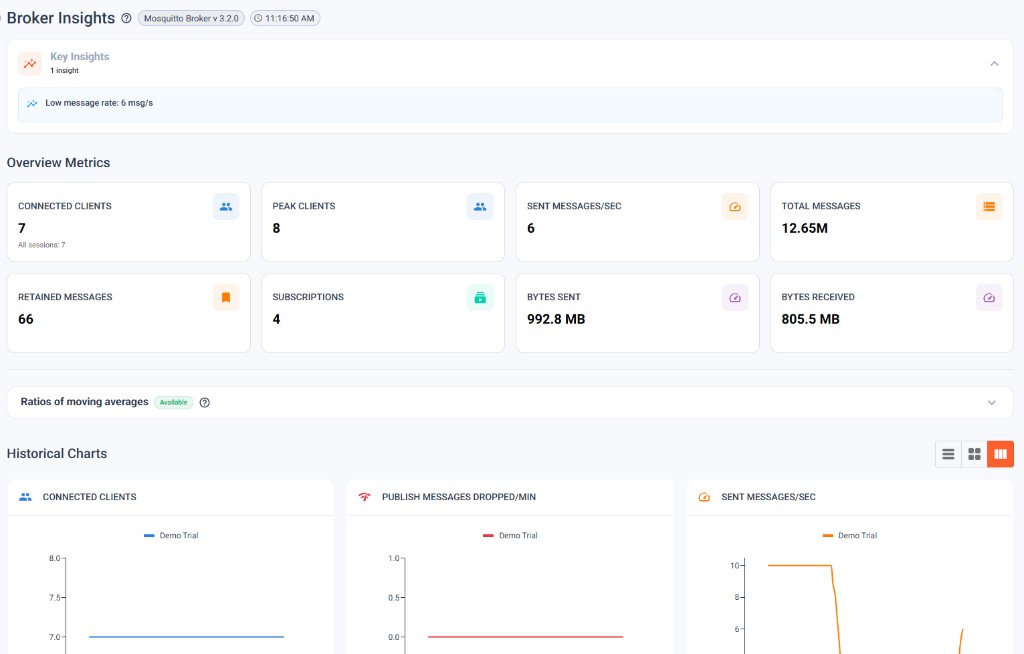Viewport: 1024px width, 654px height.
Task: Click the Peak Clients card people icon
Action: click(480, 206)
